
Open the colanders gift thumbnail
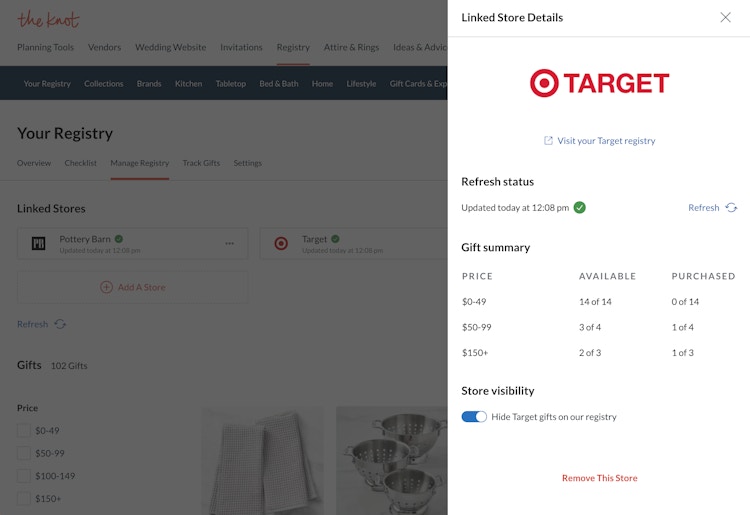coord(392,460)
